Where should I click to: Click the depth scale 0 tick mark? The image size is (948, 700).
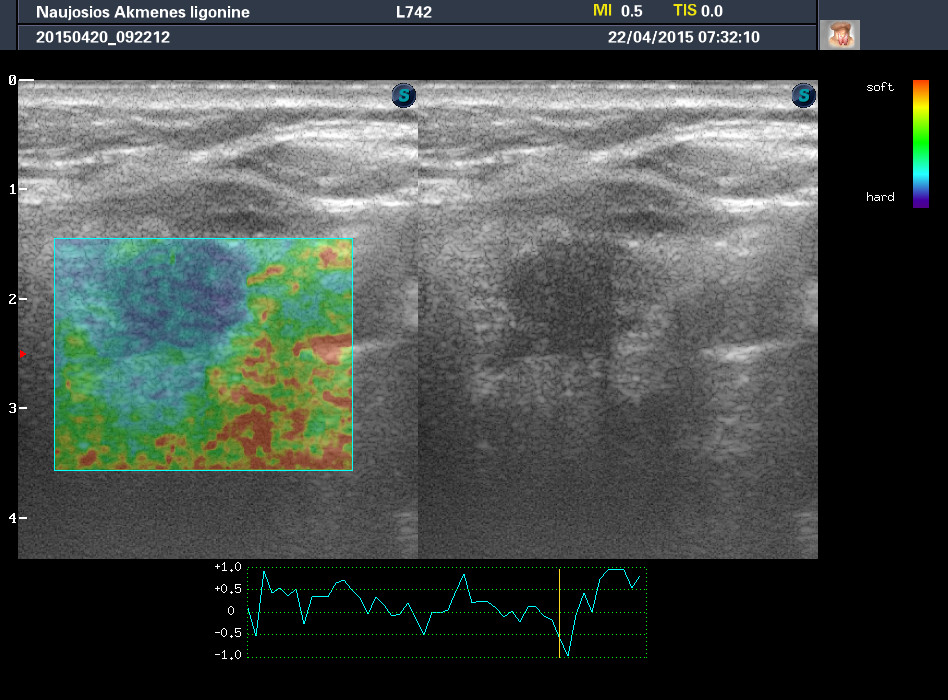[x=22, y=80]
